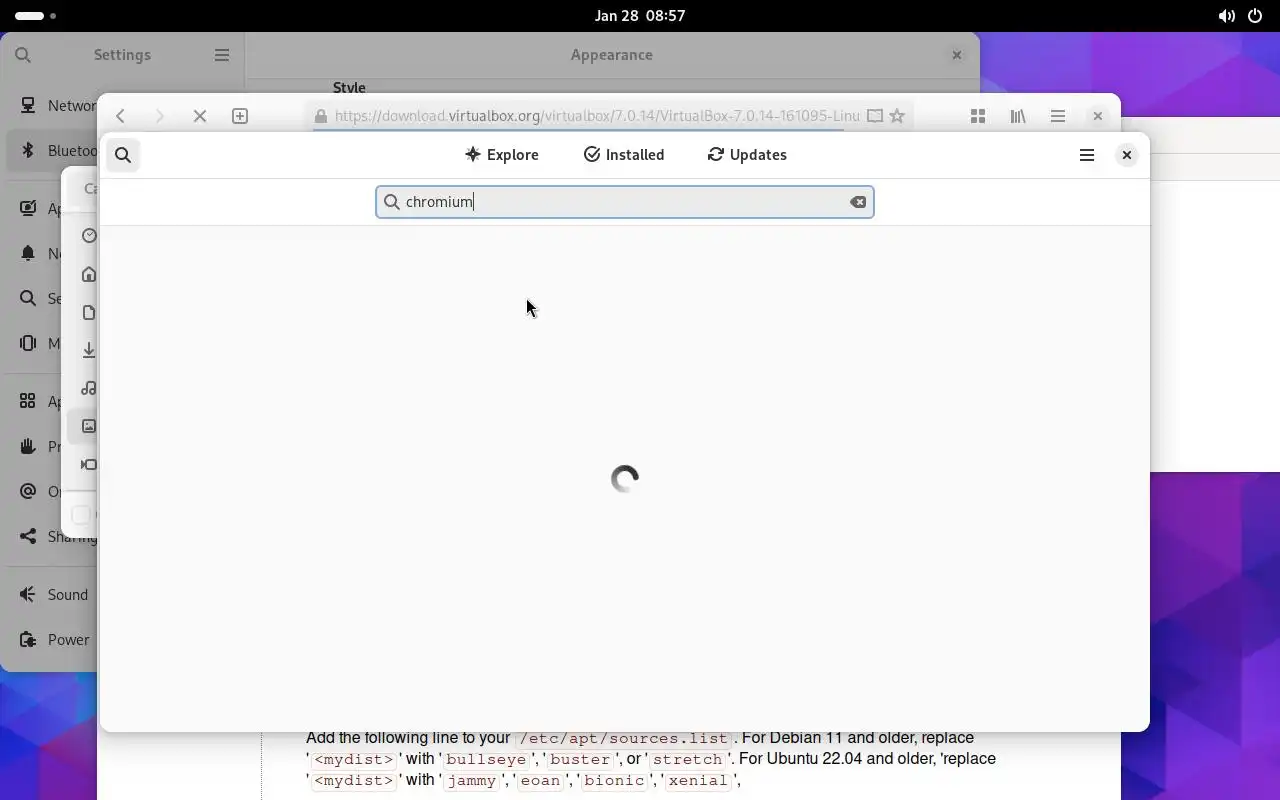Open the browser hamburger menu
This screenshot has height=800, width=1280.
[1058, 116]
